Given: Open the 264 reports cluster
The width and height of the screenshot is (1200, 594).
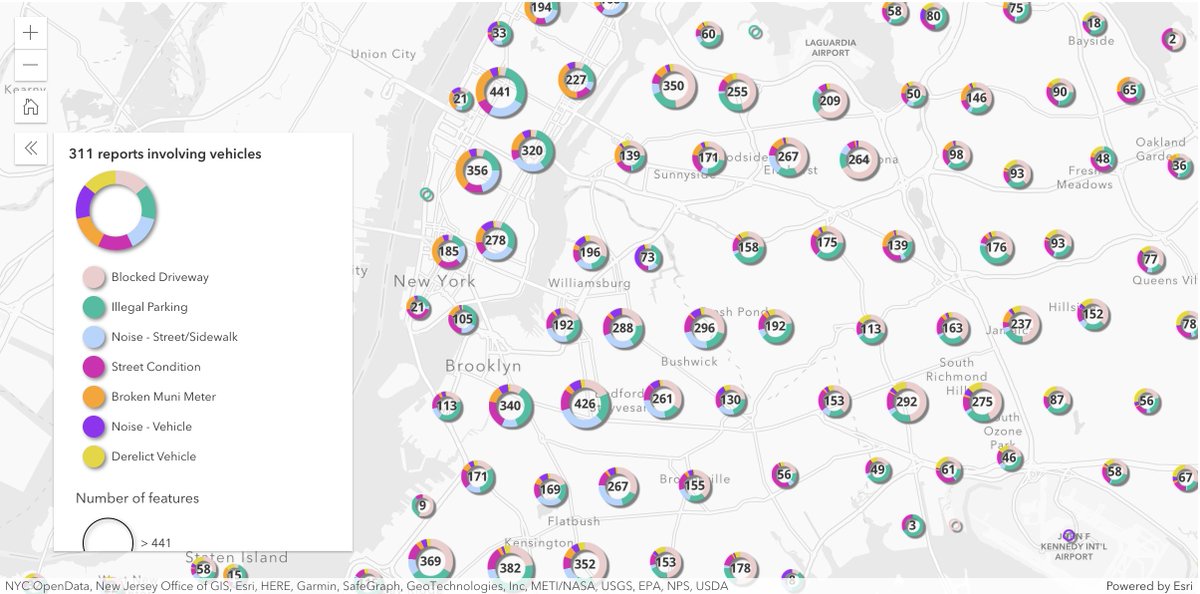Looking at the screenshot, I should (859, 160).
